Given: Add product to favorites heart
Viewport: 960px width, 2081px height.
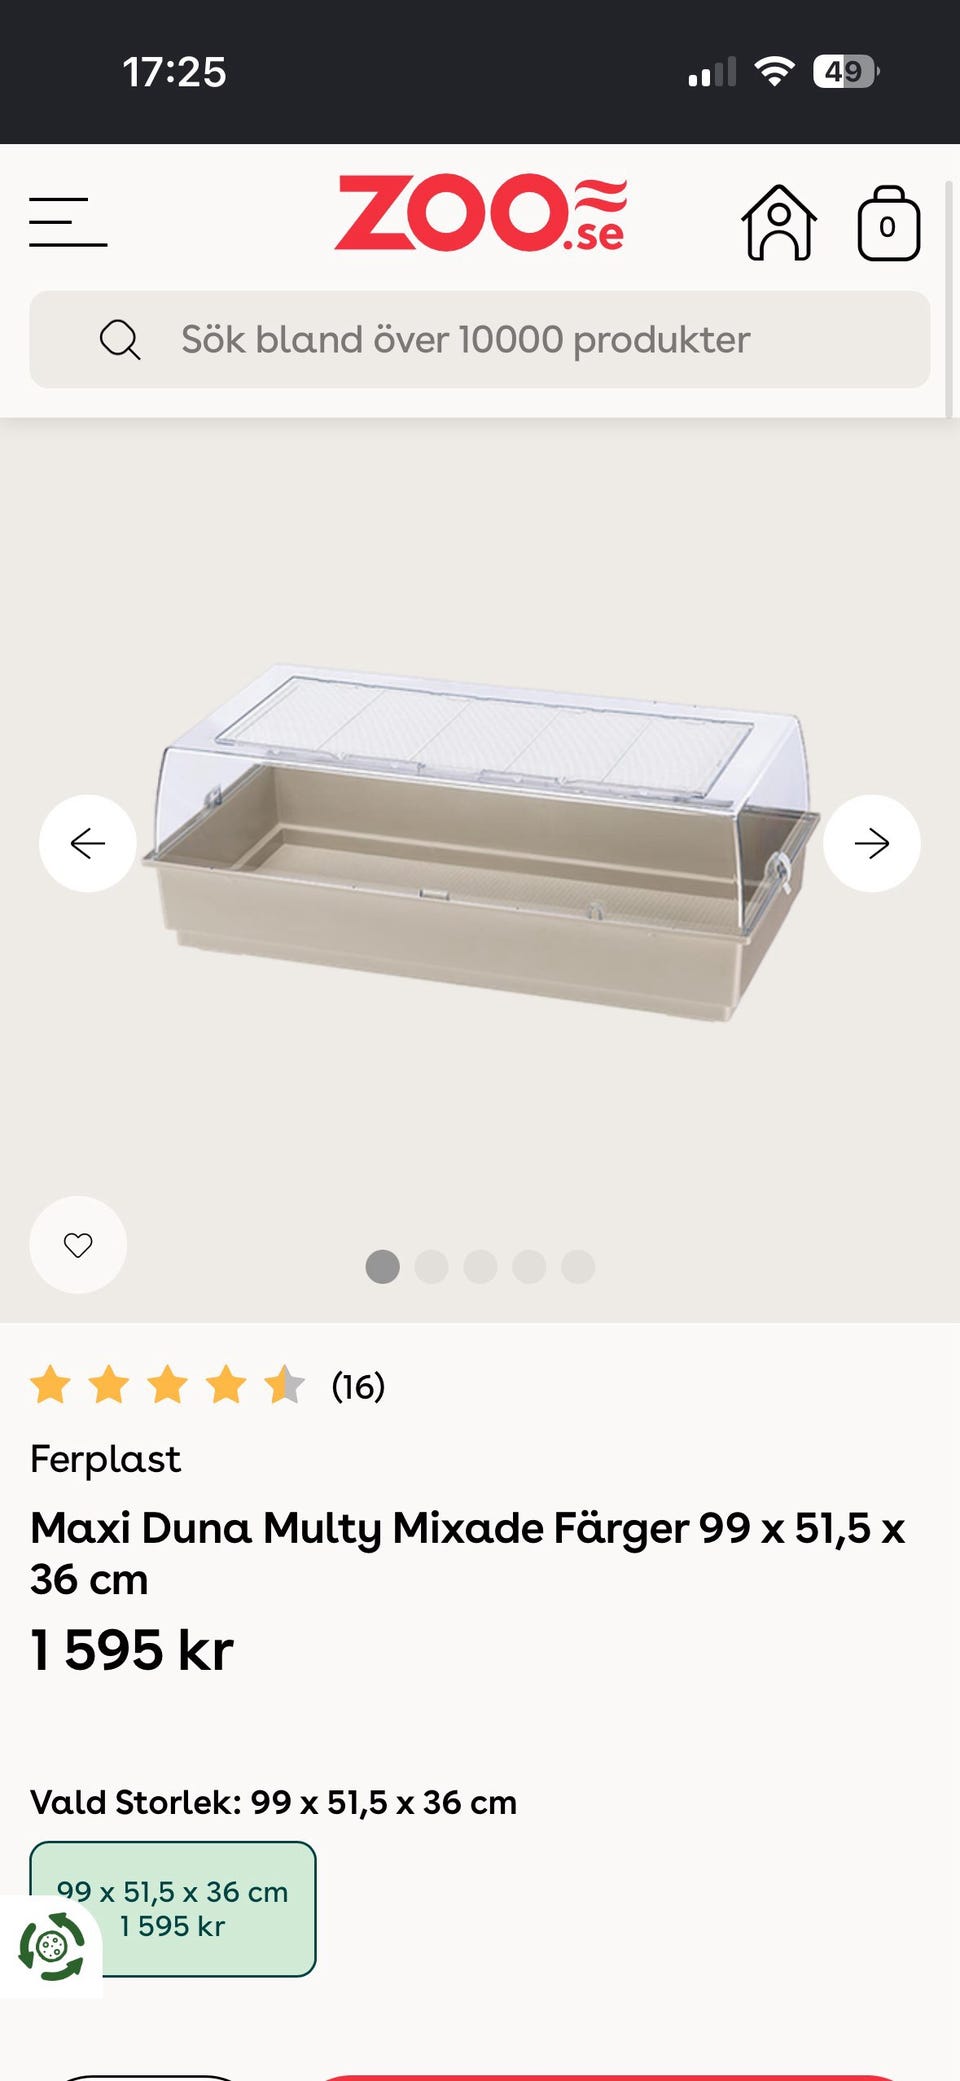Looking at the screenshot, I should click(x=78, y=1245).
